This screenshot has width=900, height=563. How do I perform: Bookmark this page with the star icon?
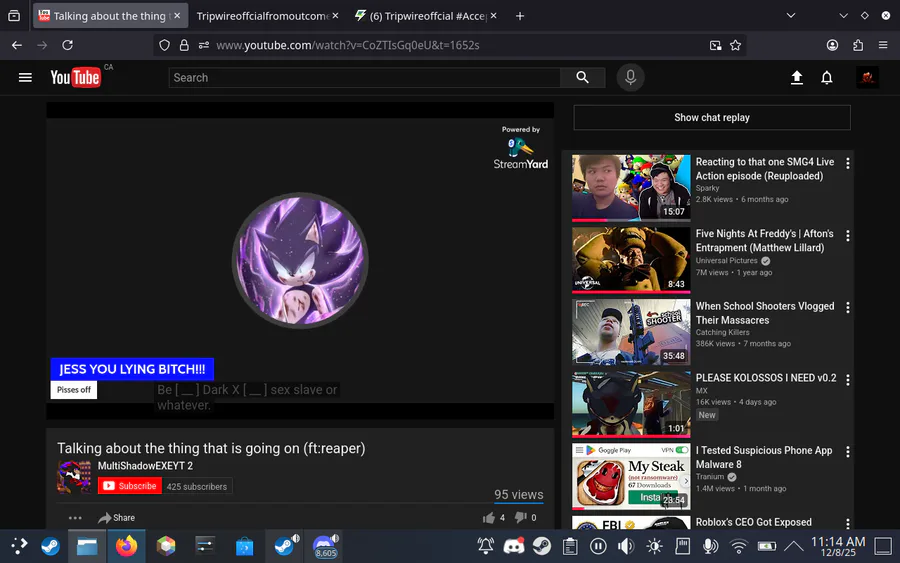(x=735, y=45)
